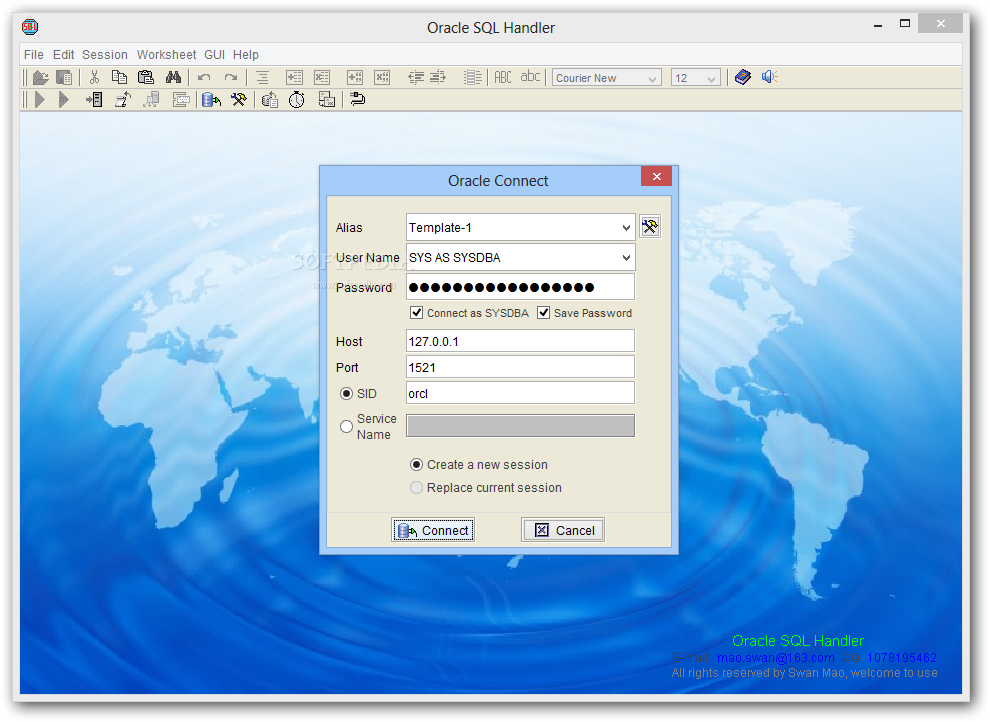Viewport: 990px width, 722px height.
Task: Click the script with arrow toolbar icon
Action: [x=123, y=100]
